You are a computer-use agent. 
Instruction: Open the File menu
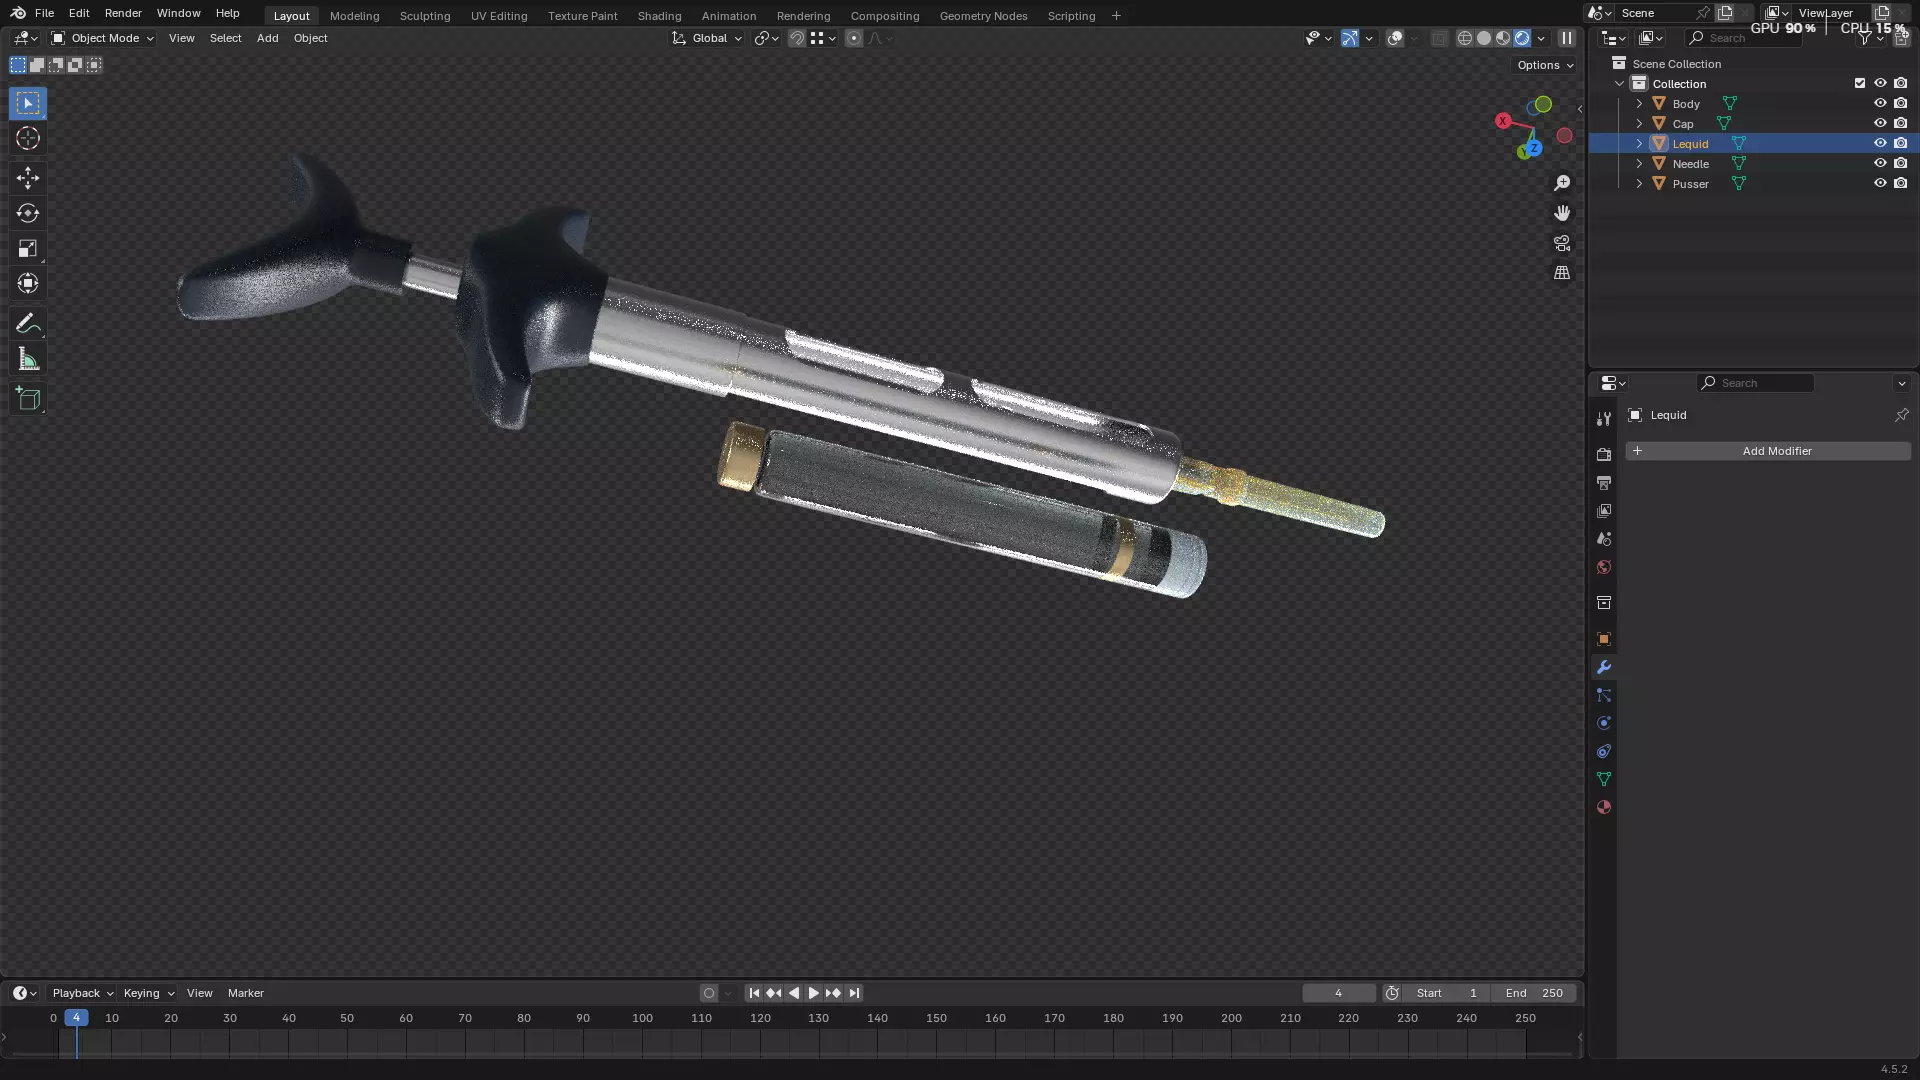pos(44,13)
